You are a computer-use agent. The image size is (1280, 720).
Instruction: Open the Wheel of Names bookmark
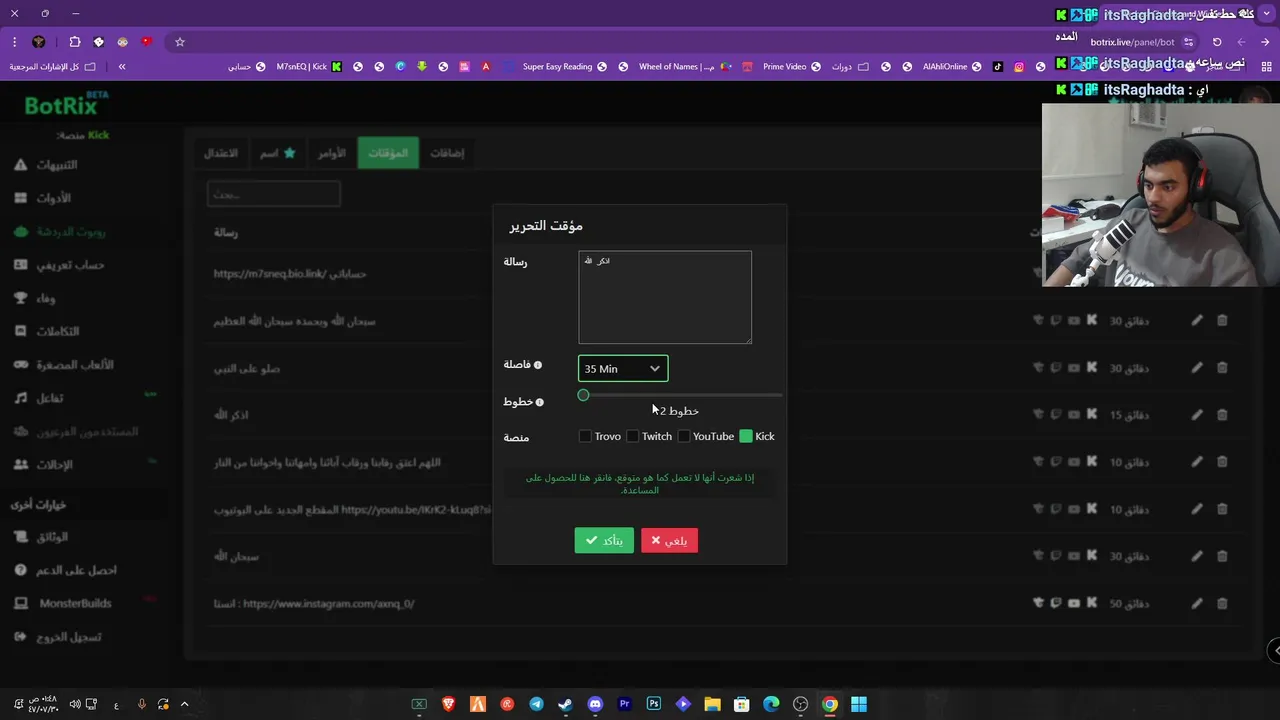pyautogui.click(x=685, y=66)
